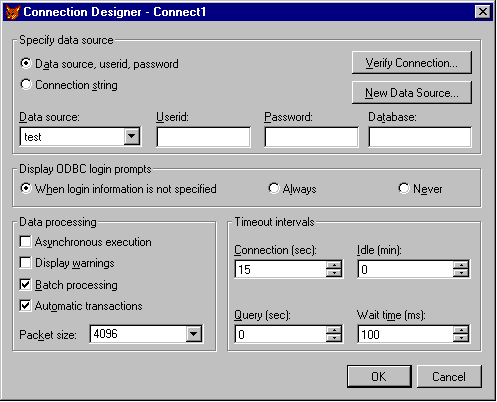The image size is (497, 402).
Task: Increase Connection timeout with up arrow
Action: point(334,265)
